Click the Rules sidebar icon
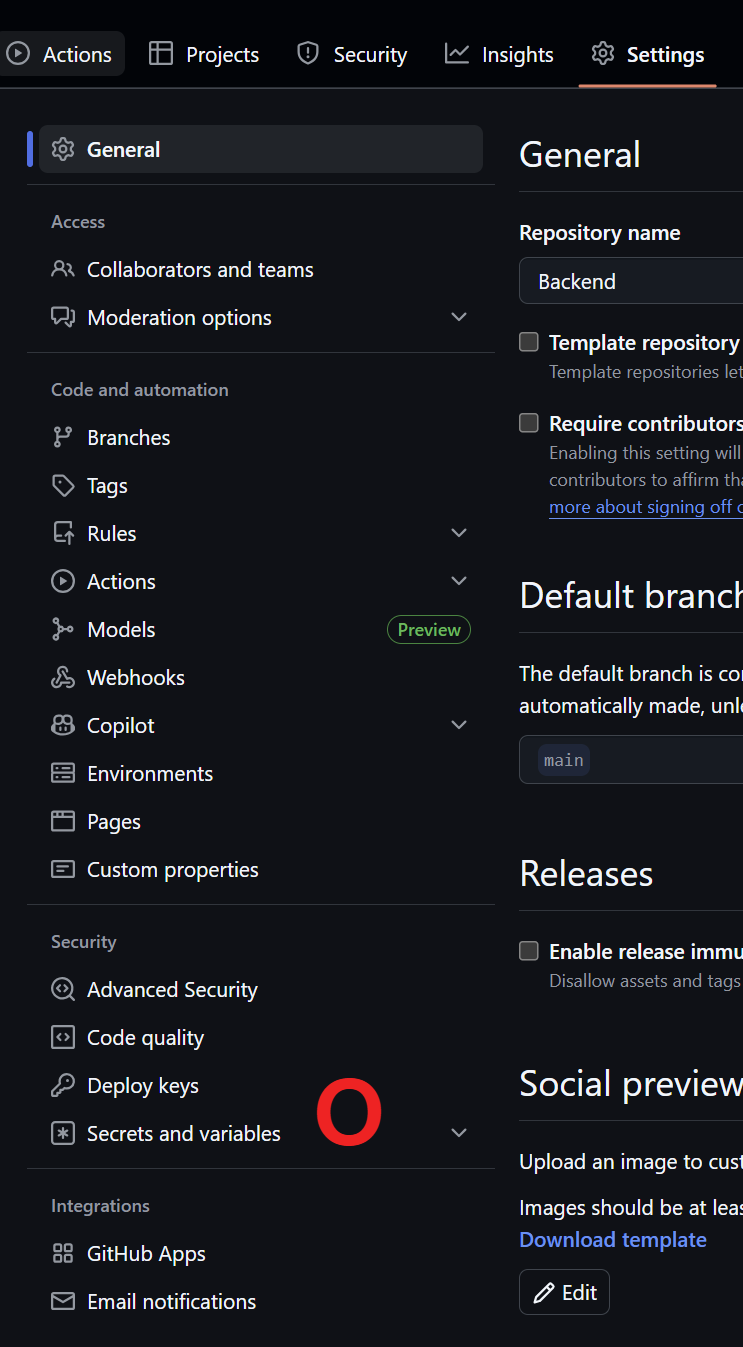This screenshot has height=1347, width=743. [x=63, y=534]
